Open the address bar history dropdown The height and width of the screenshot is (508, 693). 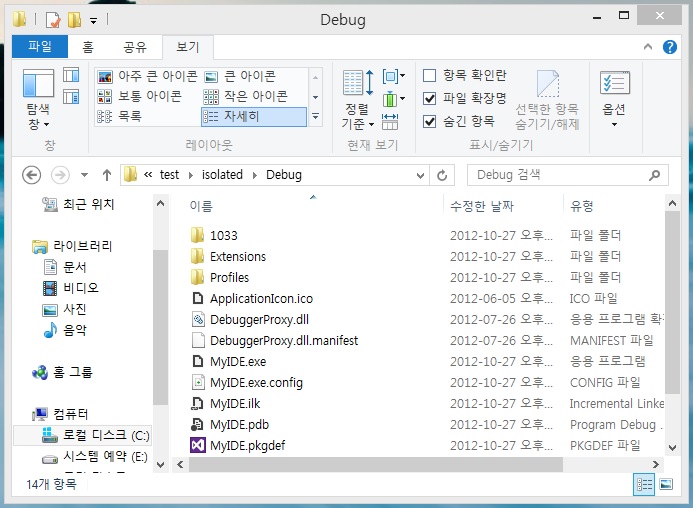421,175
